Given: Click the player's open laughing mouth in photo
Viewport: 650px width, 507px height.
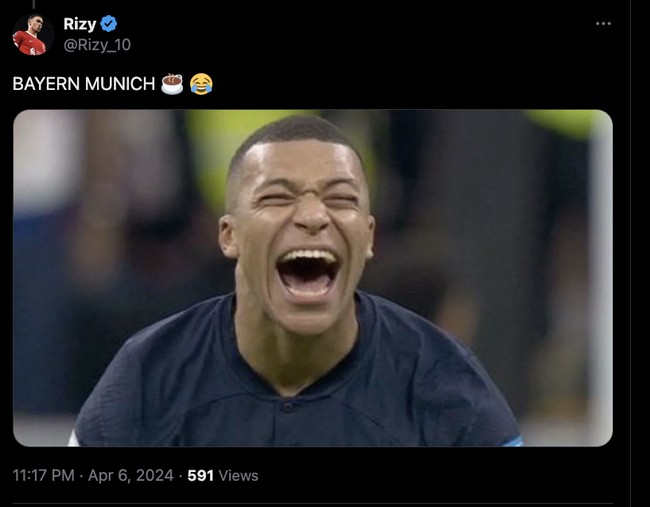Looking at the screenshot, I should tap(307, 271).
